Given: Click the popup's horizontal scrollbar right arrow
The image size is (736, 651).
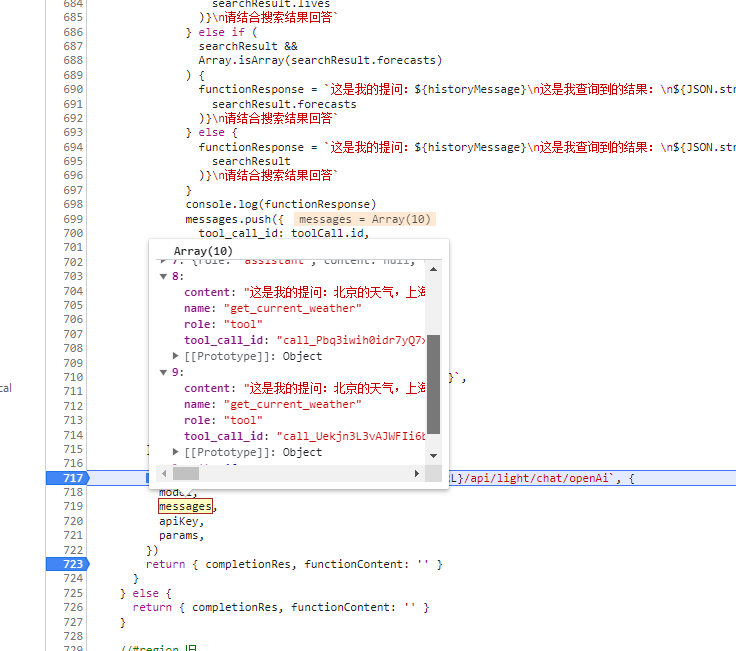Looking at the screenshot, I should pyautogui.click(x=417, y=474).
